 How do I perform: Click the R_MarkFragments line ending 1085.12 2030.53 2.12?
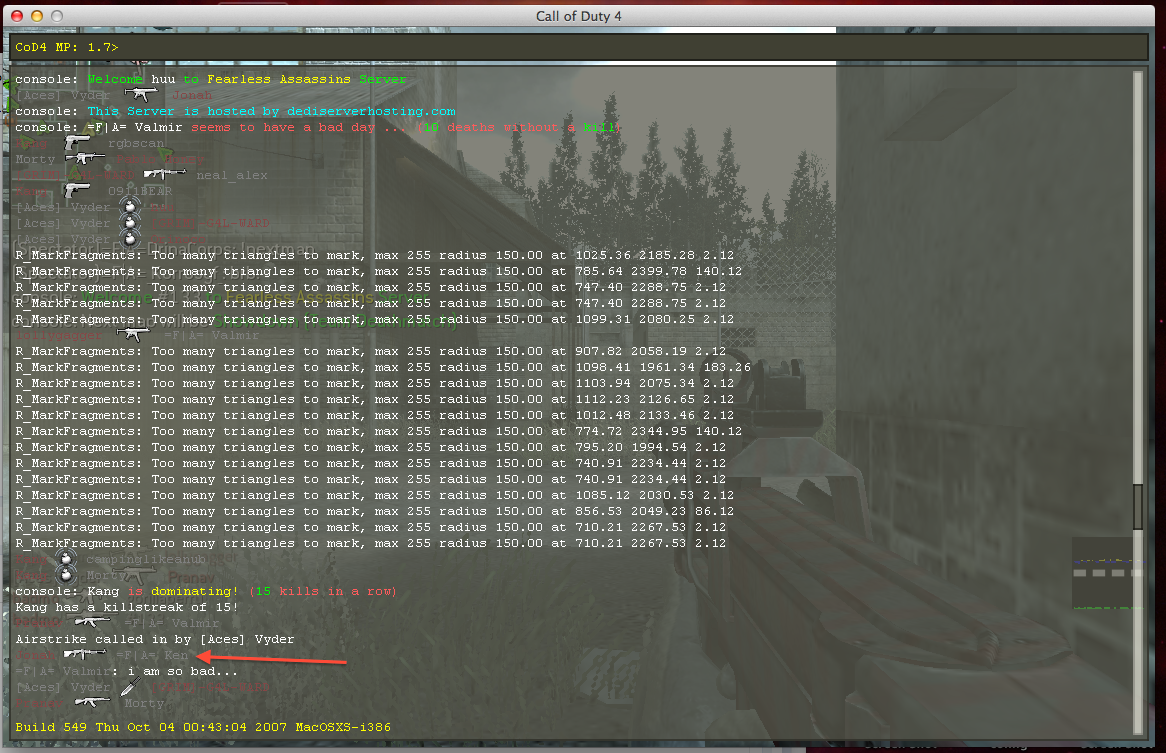click(x=375, y=495)
